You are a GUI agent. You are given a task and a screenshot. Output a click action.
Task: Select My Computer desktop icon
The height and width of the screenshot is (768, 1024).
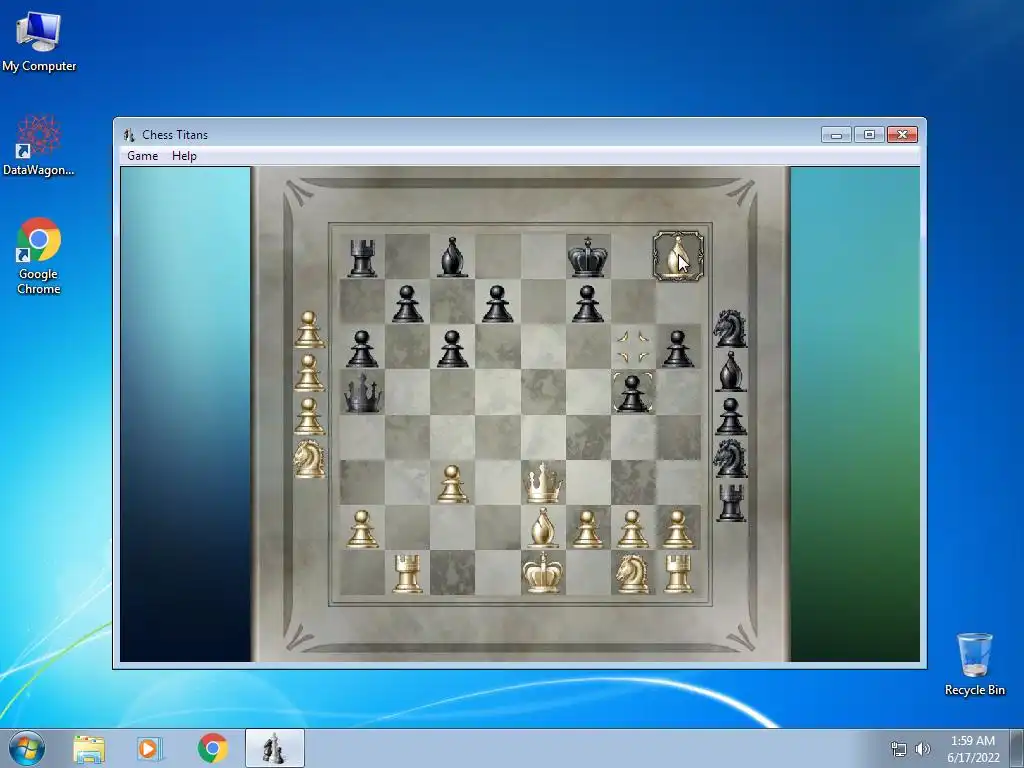tap(39, 41)
